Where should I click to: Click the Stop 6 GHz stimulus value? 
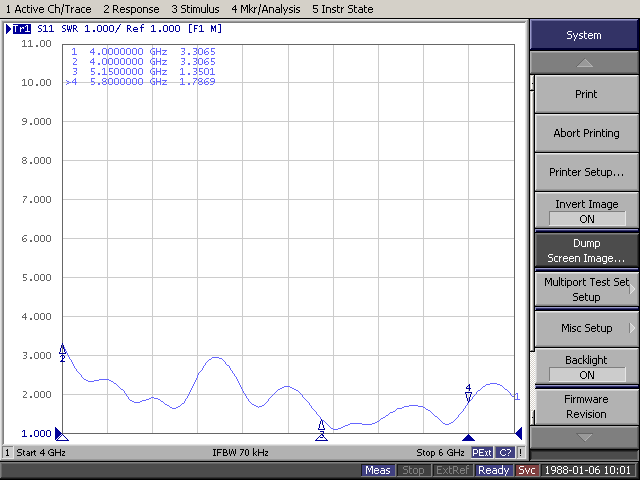441,453
